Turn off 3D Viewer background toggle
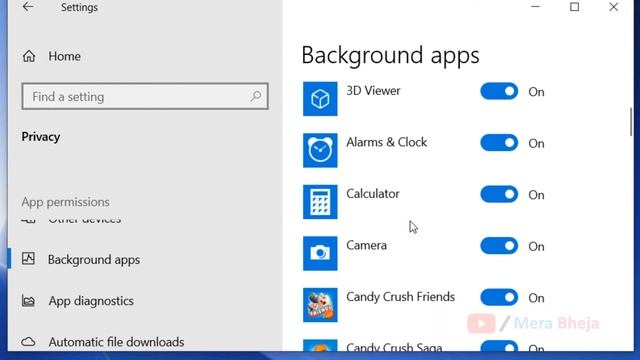This screenshot has width=640, height=360. 499,91
